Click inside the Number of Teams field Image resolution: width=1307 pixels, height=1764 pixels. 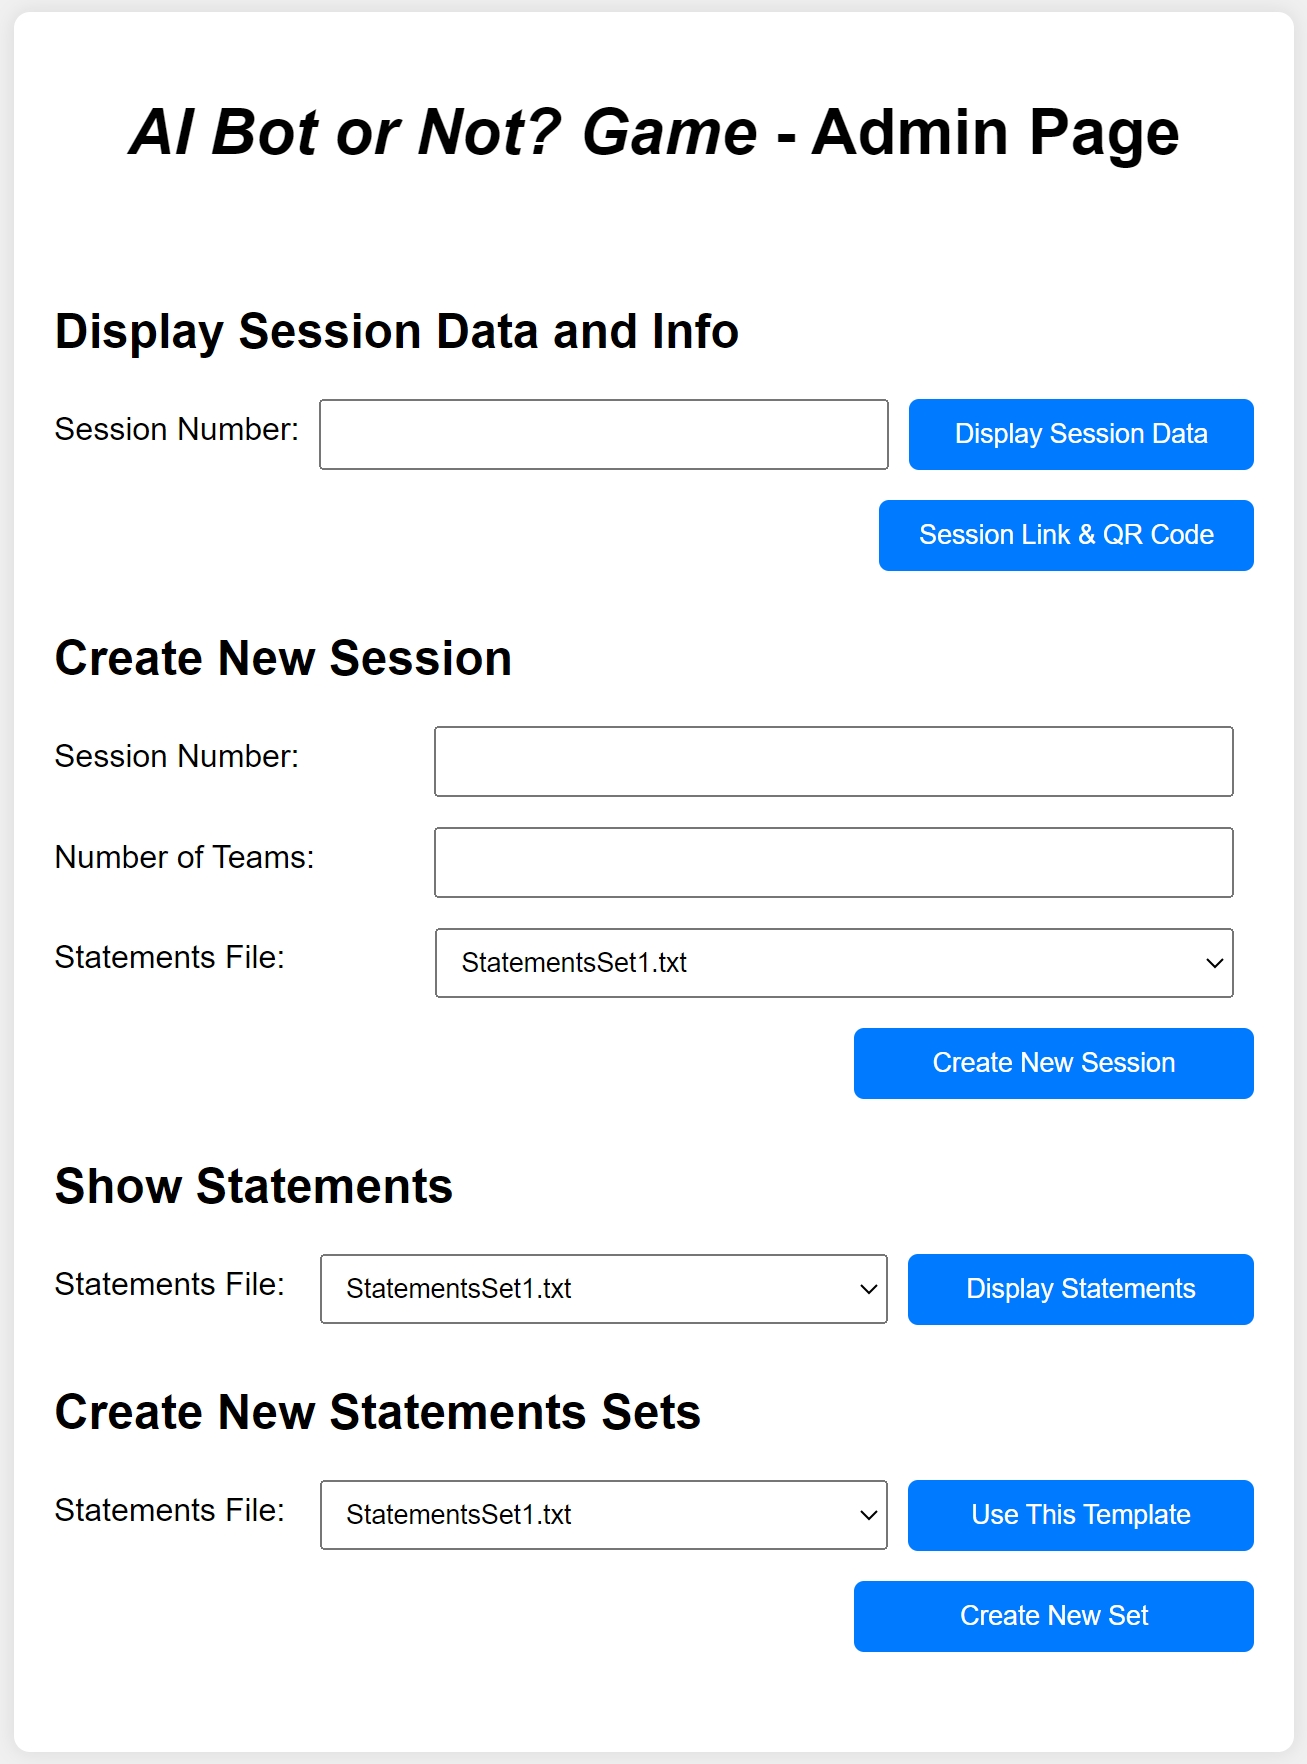tap(833, 862)
